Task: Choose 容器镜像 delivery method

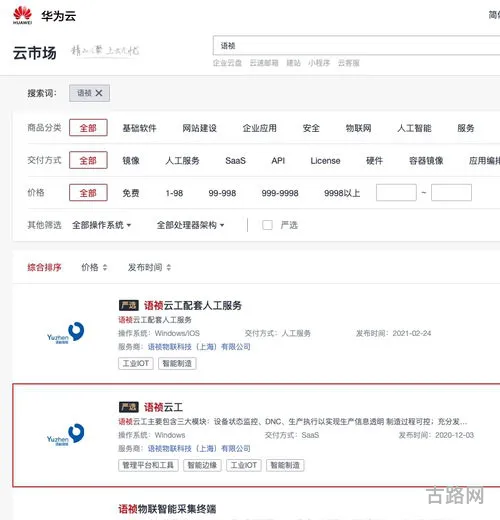Action: pyautogui.click(x=426, y=161)
